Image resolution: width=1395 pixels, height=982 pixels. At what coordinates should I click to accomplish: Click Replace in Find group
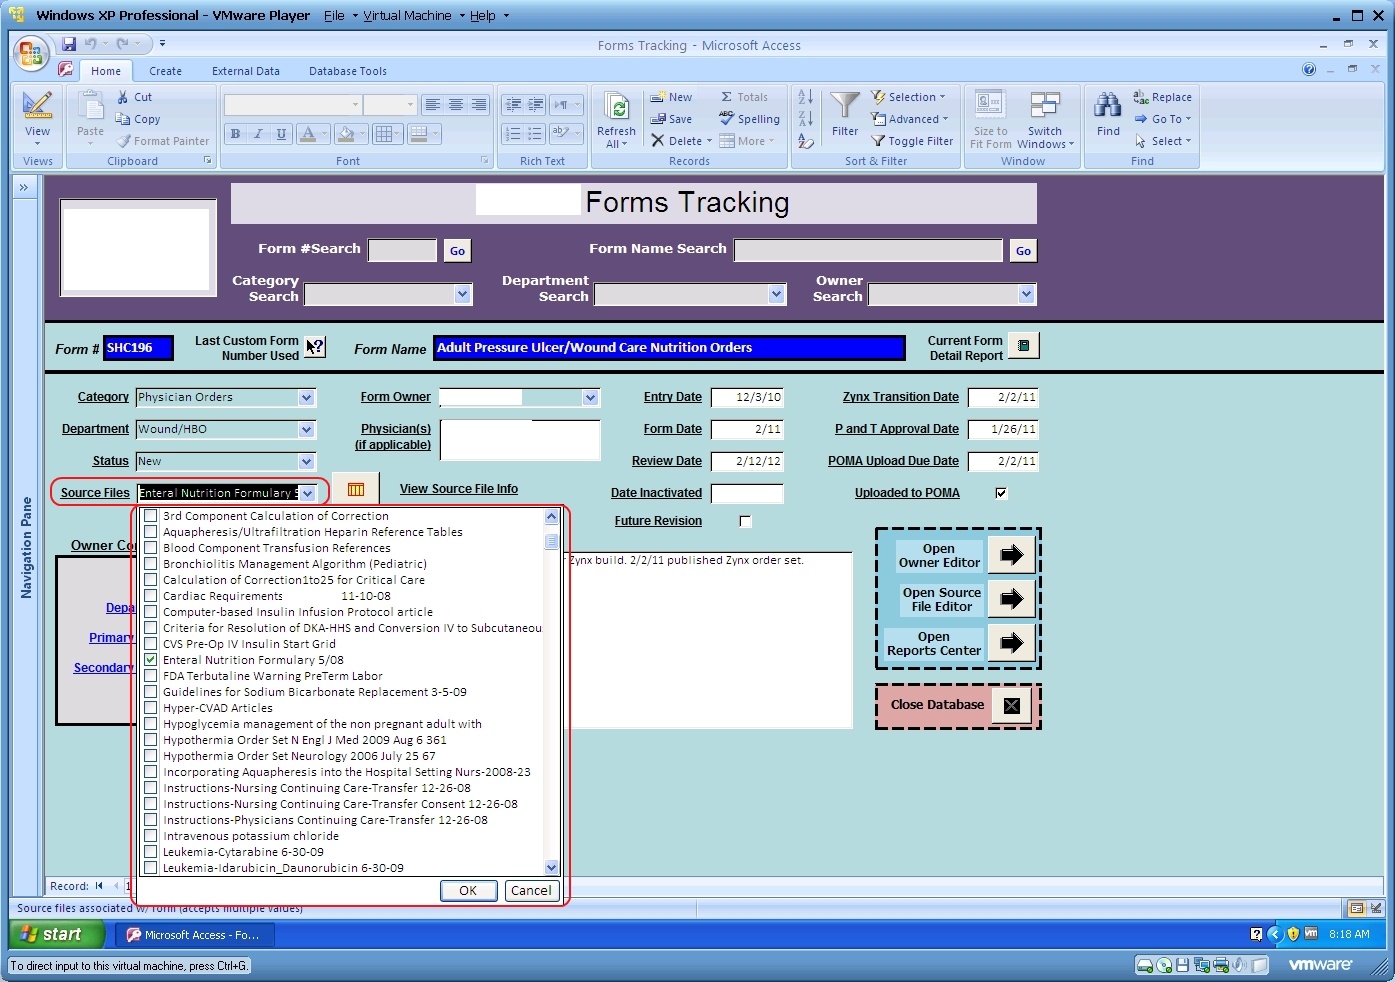point(1162,97)
